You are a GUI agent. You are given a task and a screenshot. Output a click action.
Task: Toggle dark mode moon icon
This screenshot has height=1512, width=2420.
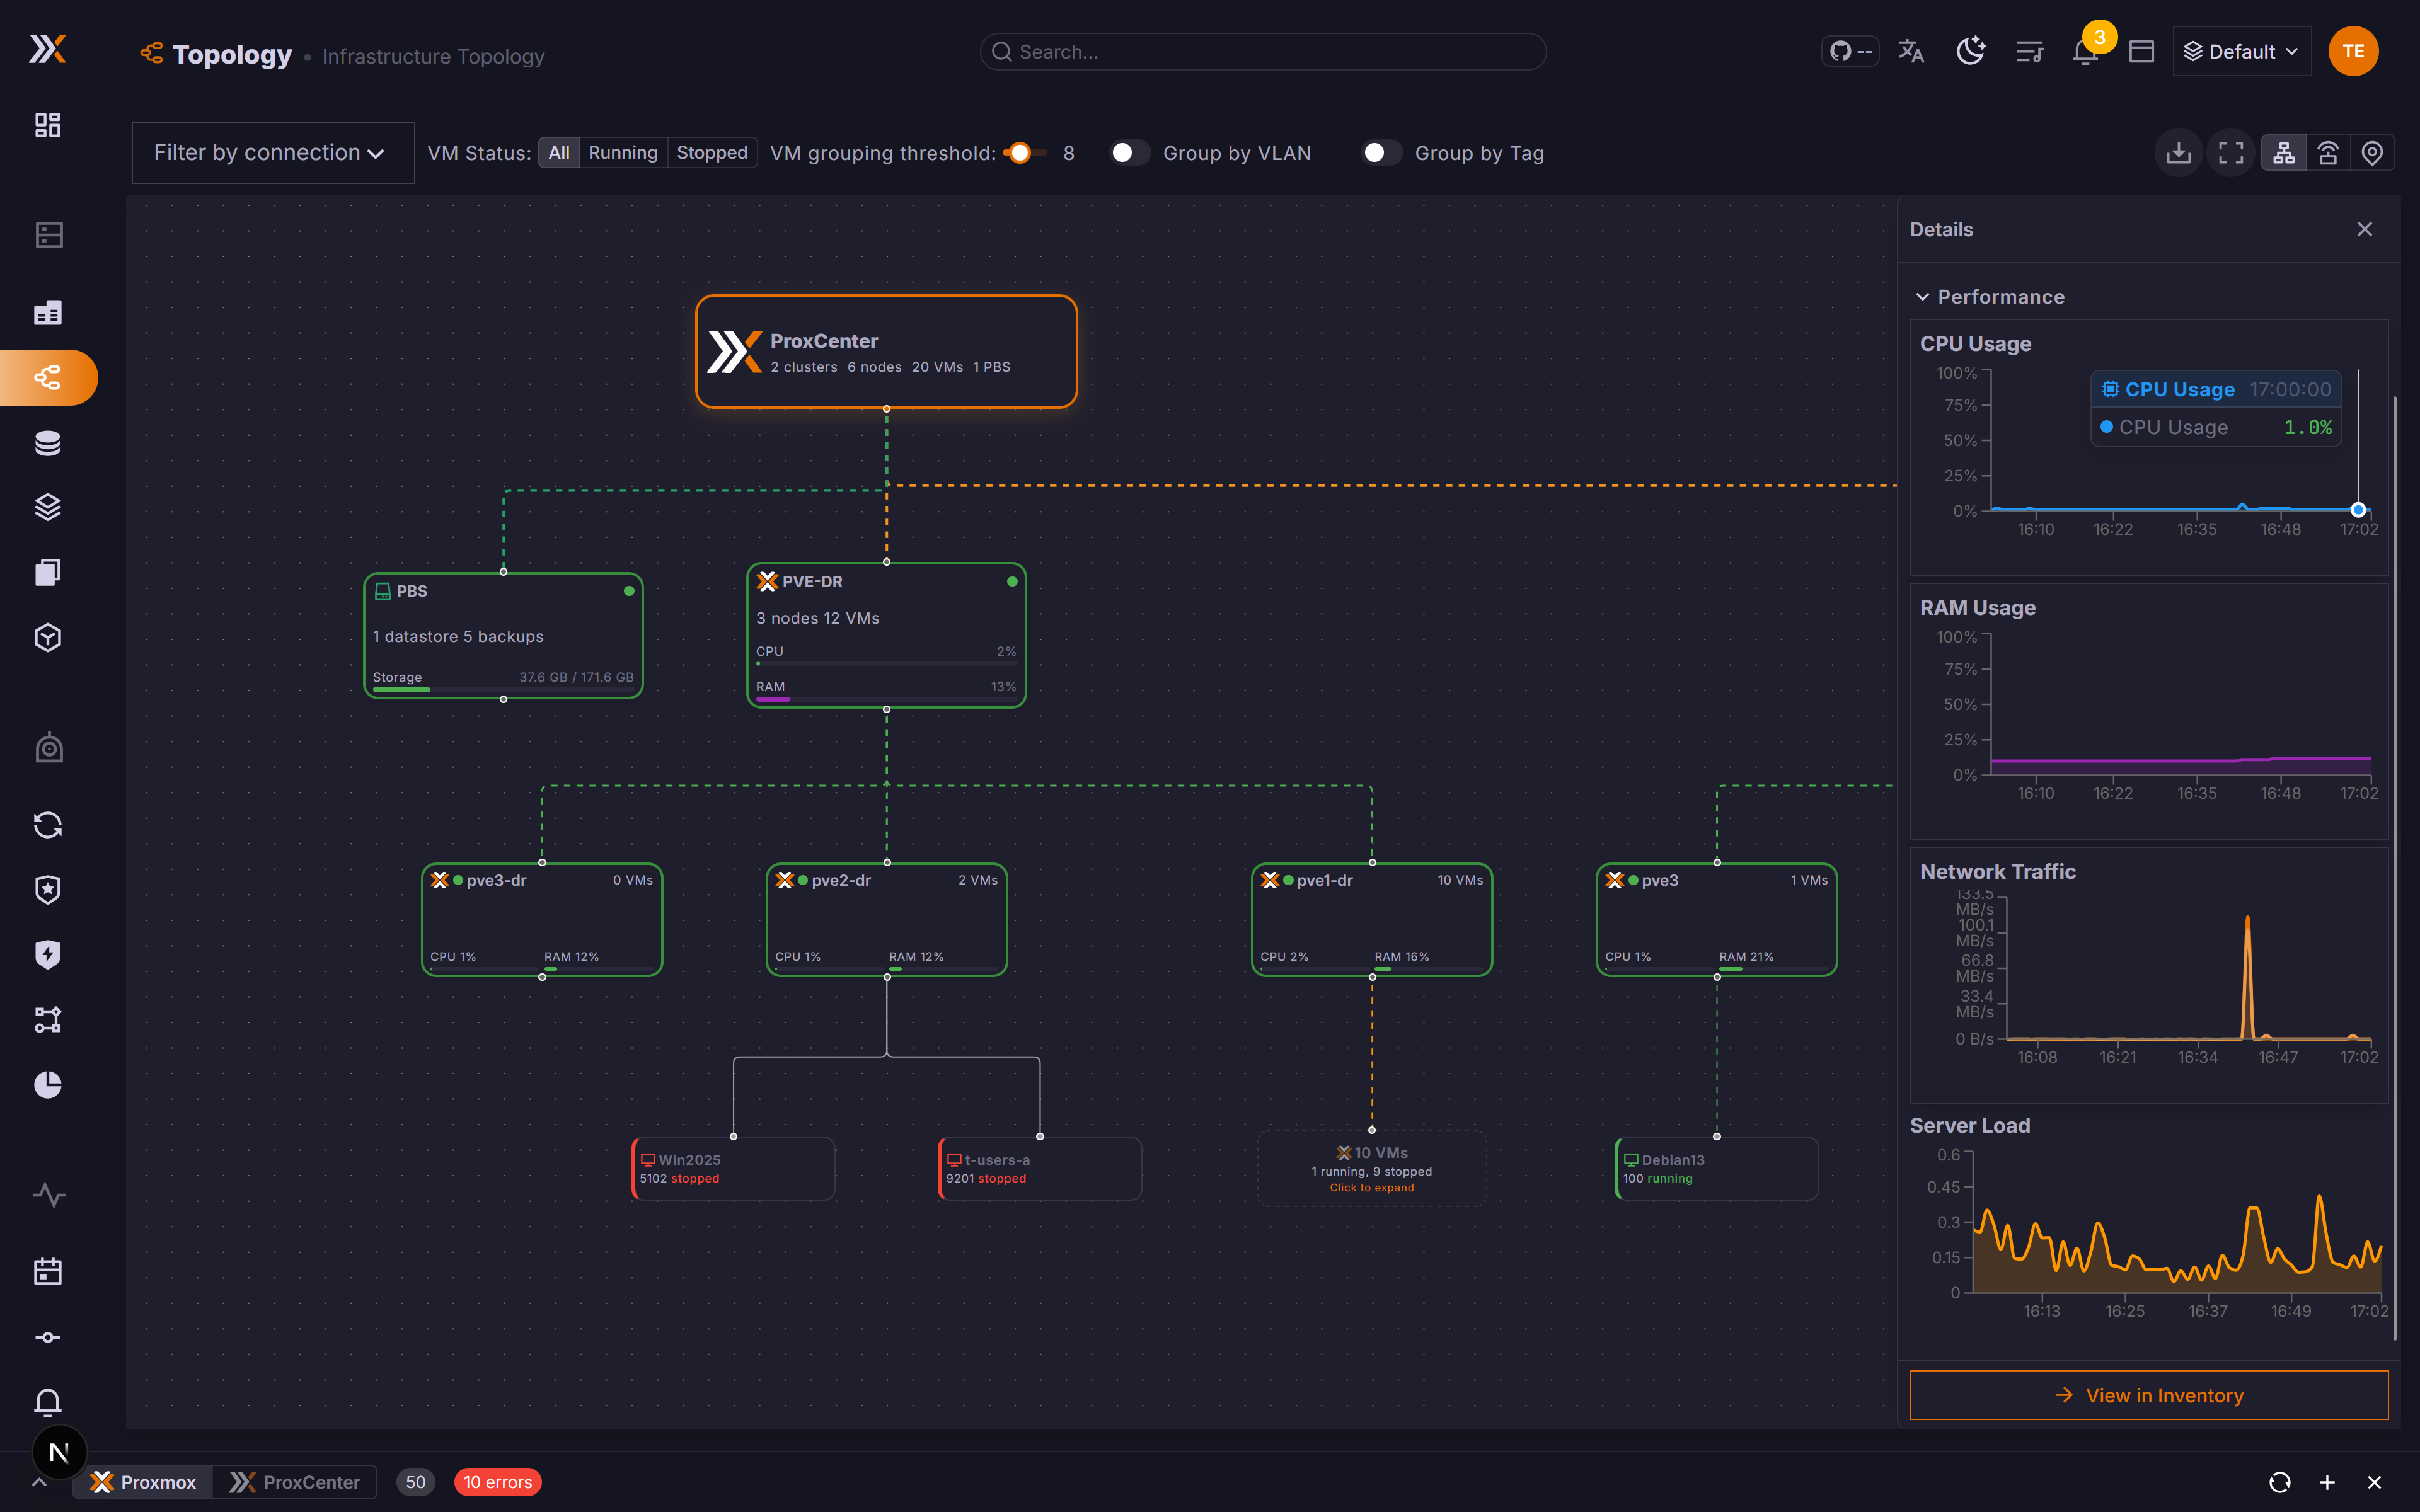coord(1970,51)
